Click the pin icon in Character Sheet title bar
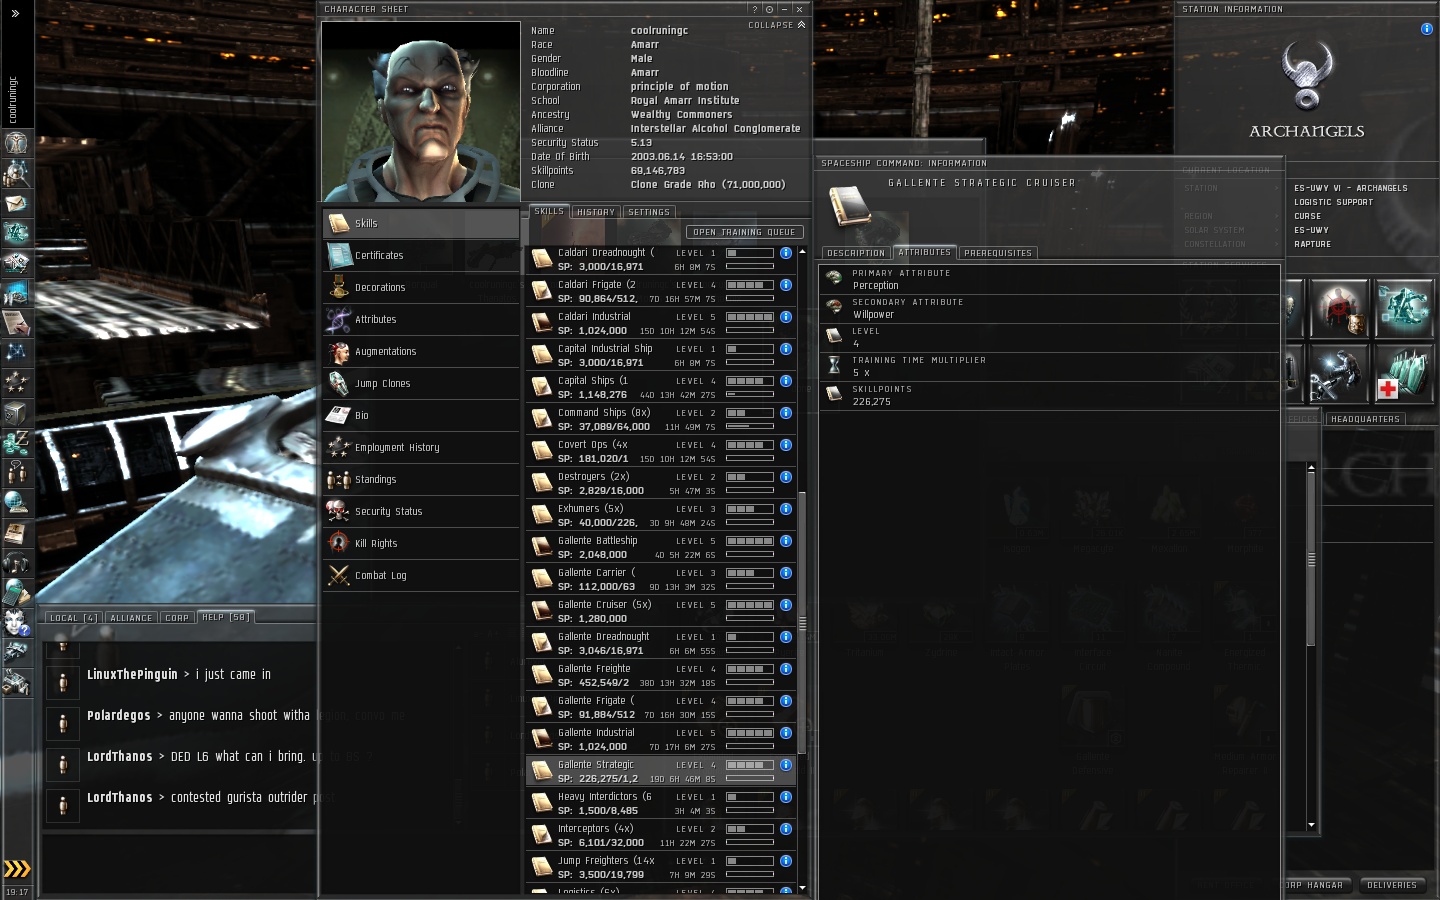1440x900 pixels. [x=769, y=9]
